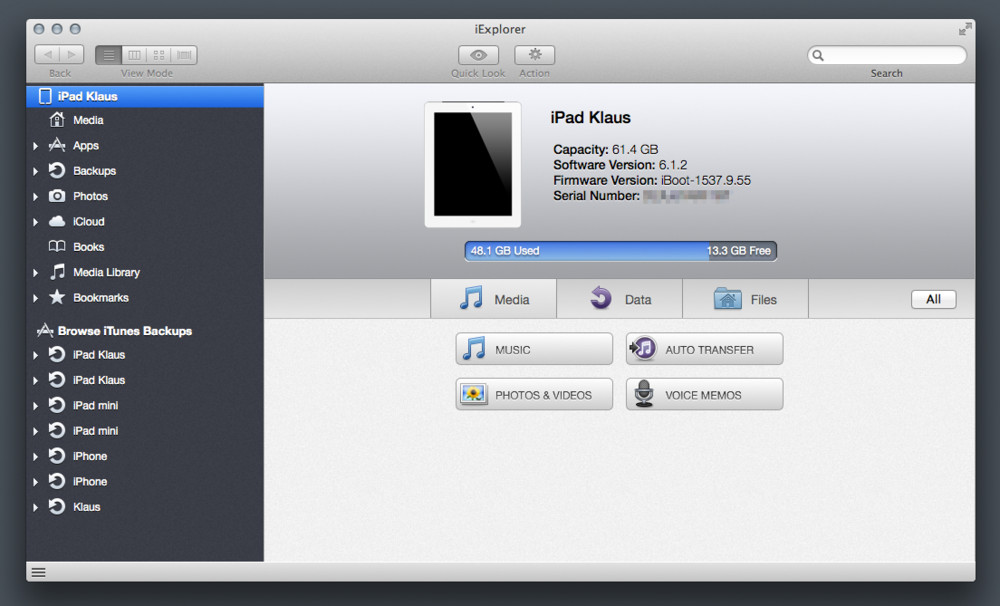Go forward using the right arrow button
Image resolution: width=1000 pixels, height=606 pixels.
(71, 55)
